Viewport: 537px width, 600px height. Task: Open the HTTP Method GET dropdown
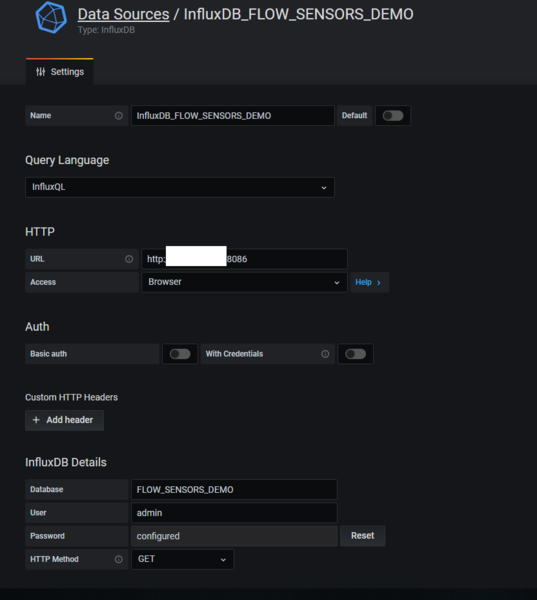click(183, 559)
